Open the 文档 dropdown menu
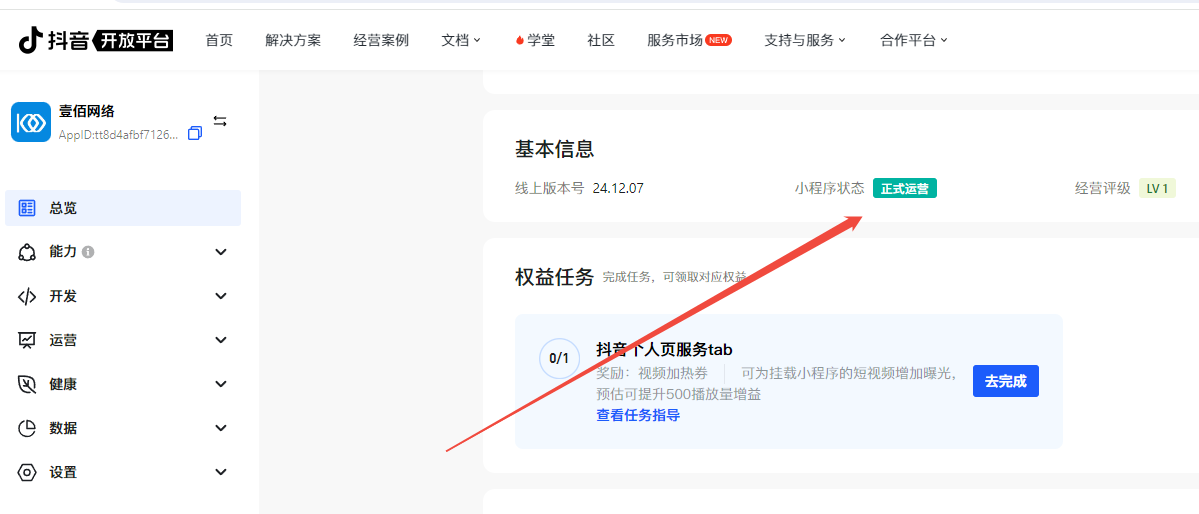 (x=461, y=40)
